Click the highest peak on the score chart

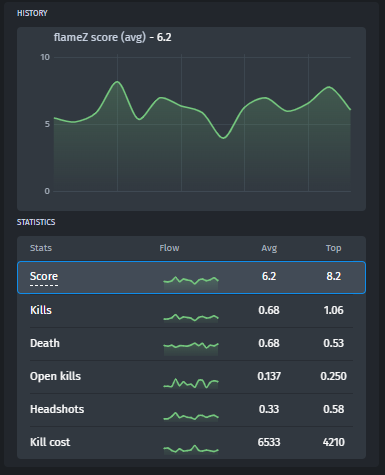click(117, 82)
